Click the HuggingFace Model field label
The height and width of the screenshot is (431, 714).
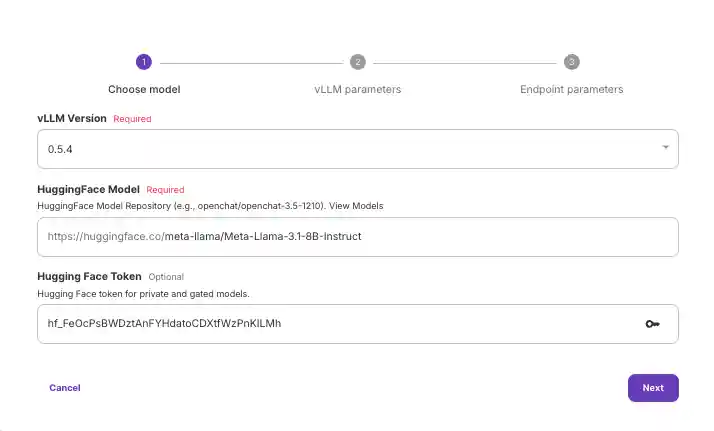coord(89,189)
